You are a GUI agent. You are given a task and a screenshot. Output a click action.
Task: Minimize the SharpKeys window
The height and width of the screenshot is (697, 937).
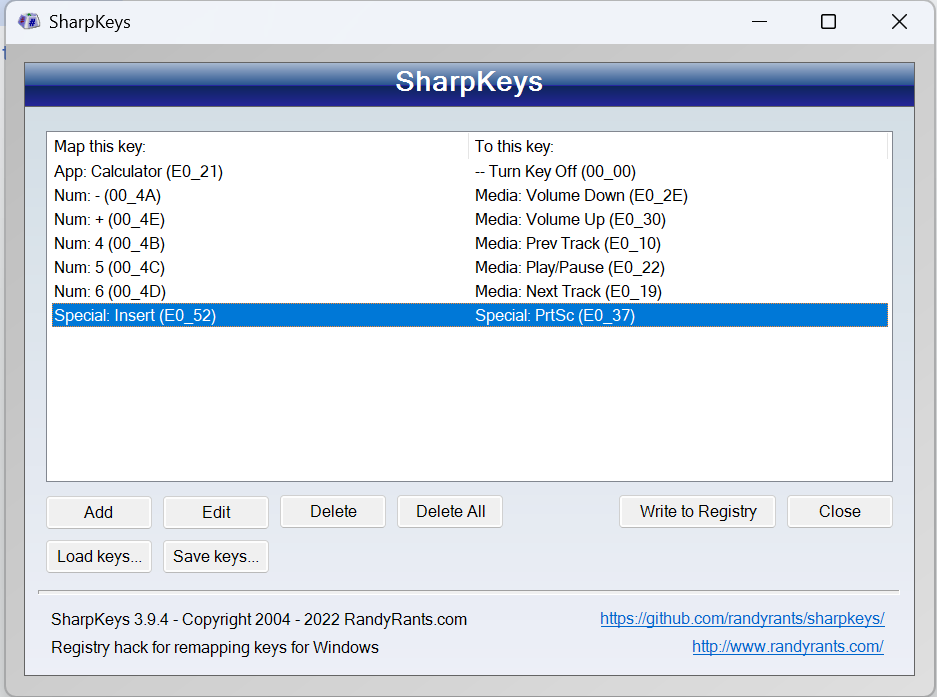760,22
